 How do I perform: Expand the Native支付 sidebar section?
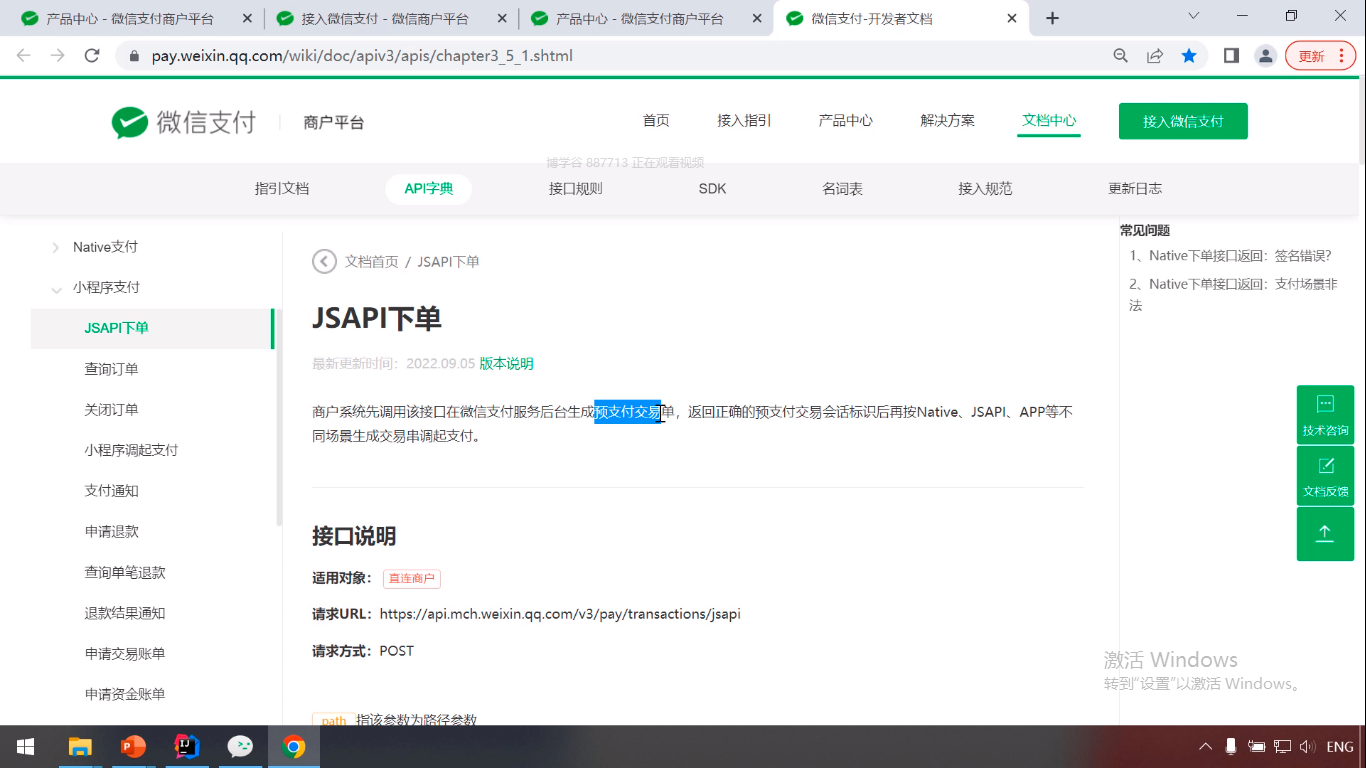point(56,247)
